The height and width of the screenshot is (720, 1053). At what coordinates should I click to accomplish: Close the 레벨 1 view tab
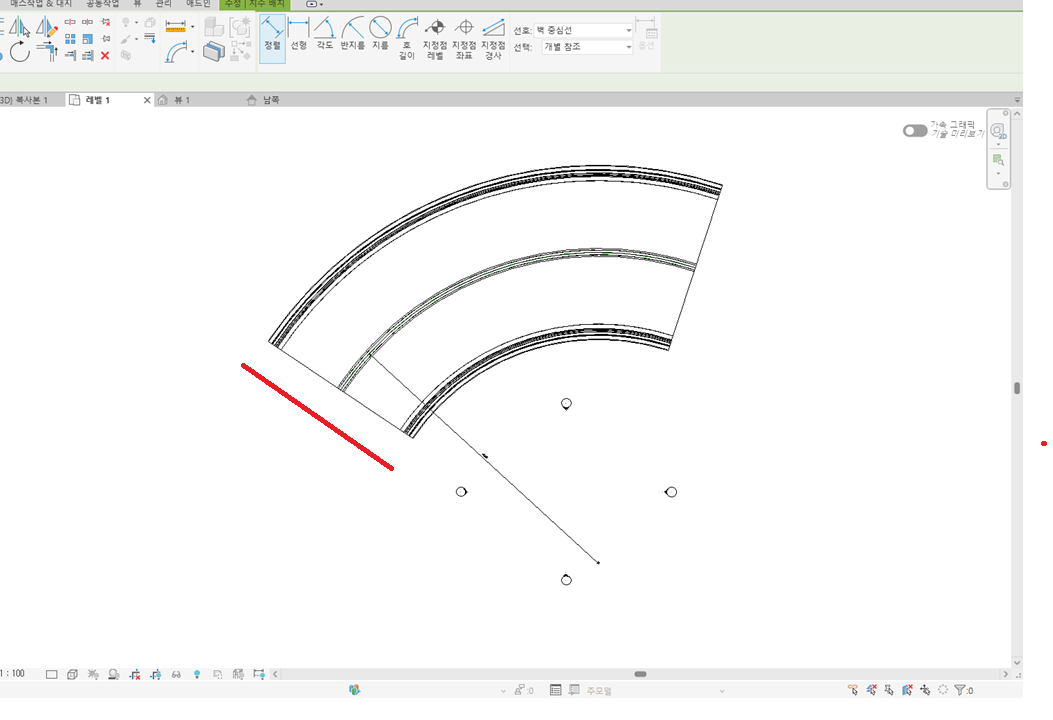tap(147, 100)
